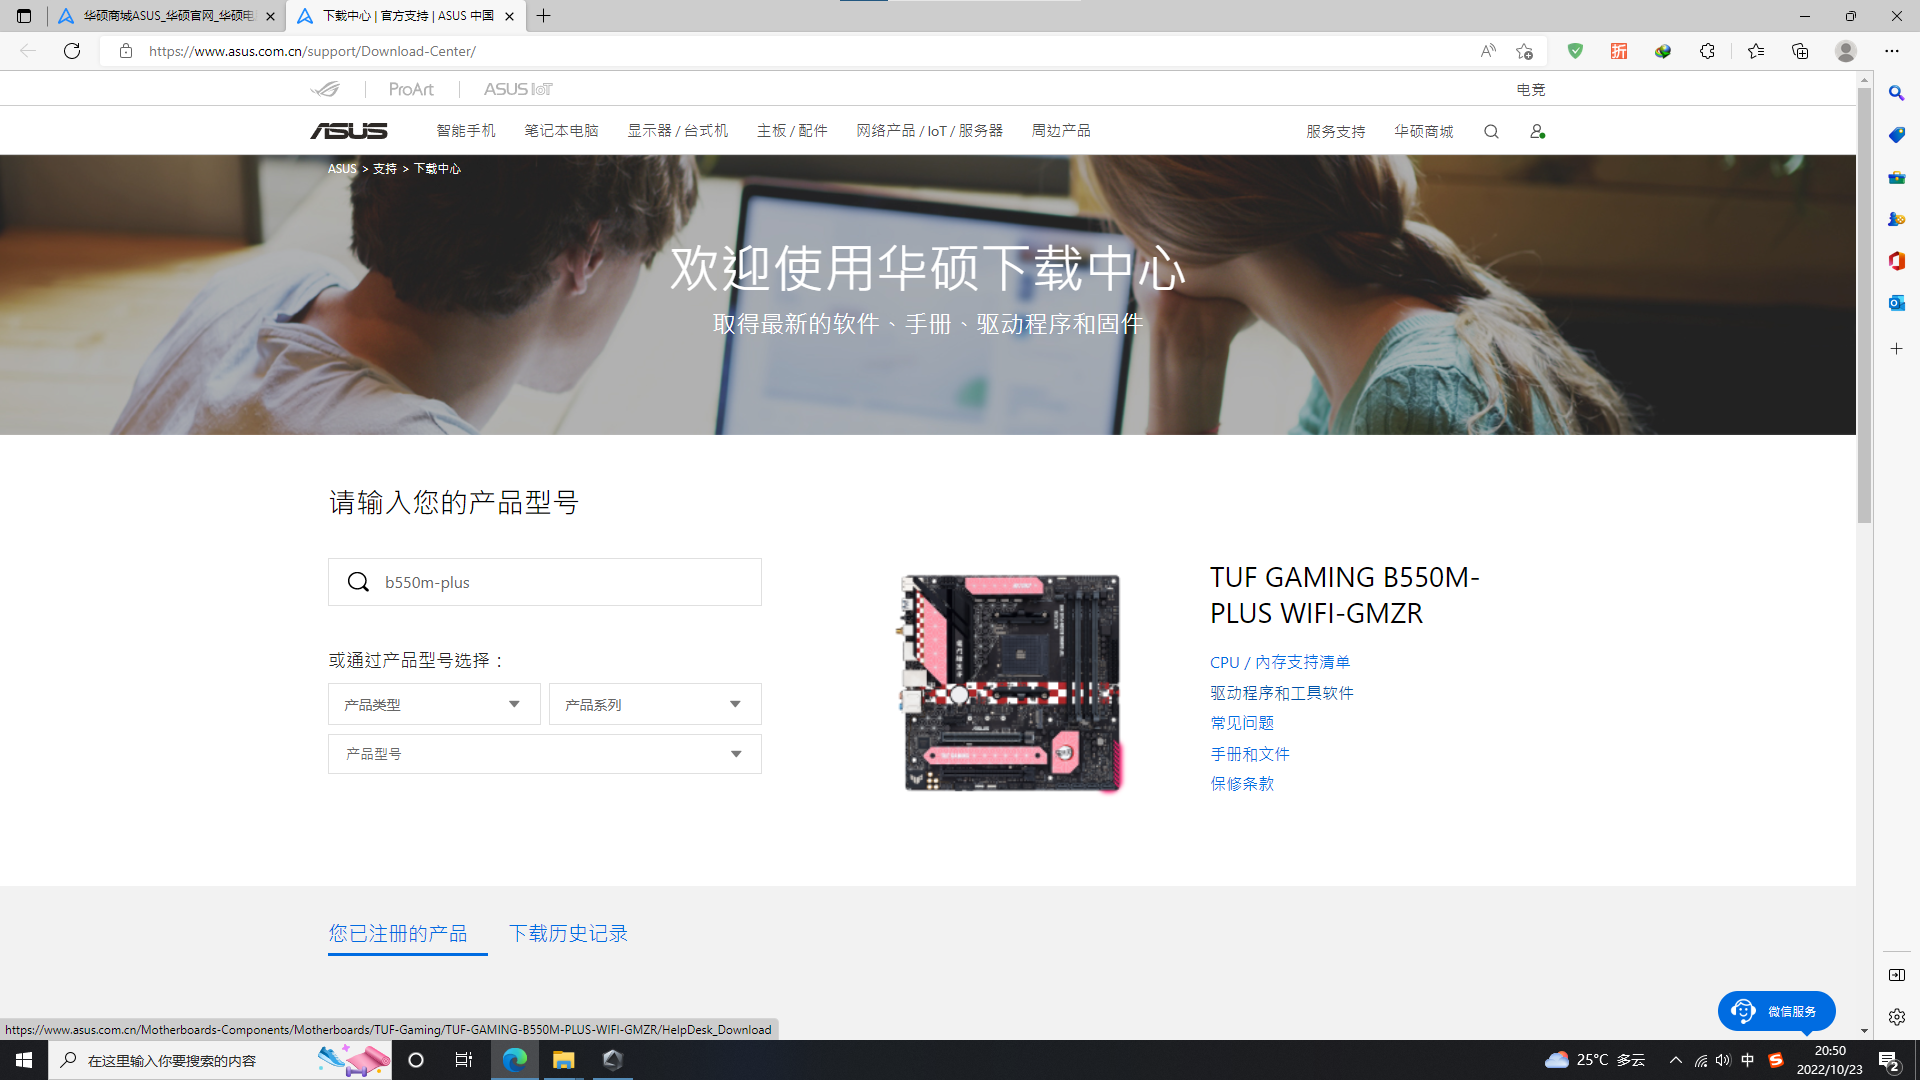Open the 笔记本电脑 menu item

click(561, 131)
